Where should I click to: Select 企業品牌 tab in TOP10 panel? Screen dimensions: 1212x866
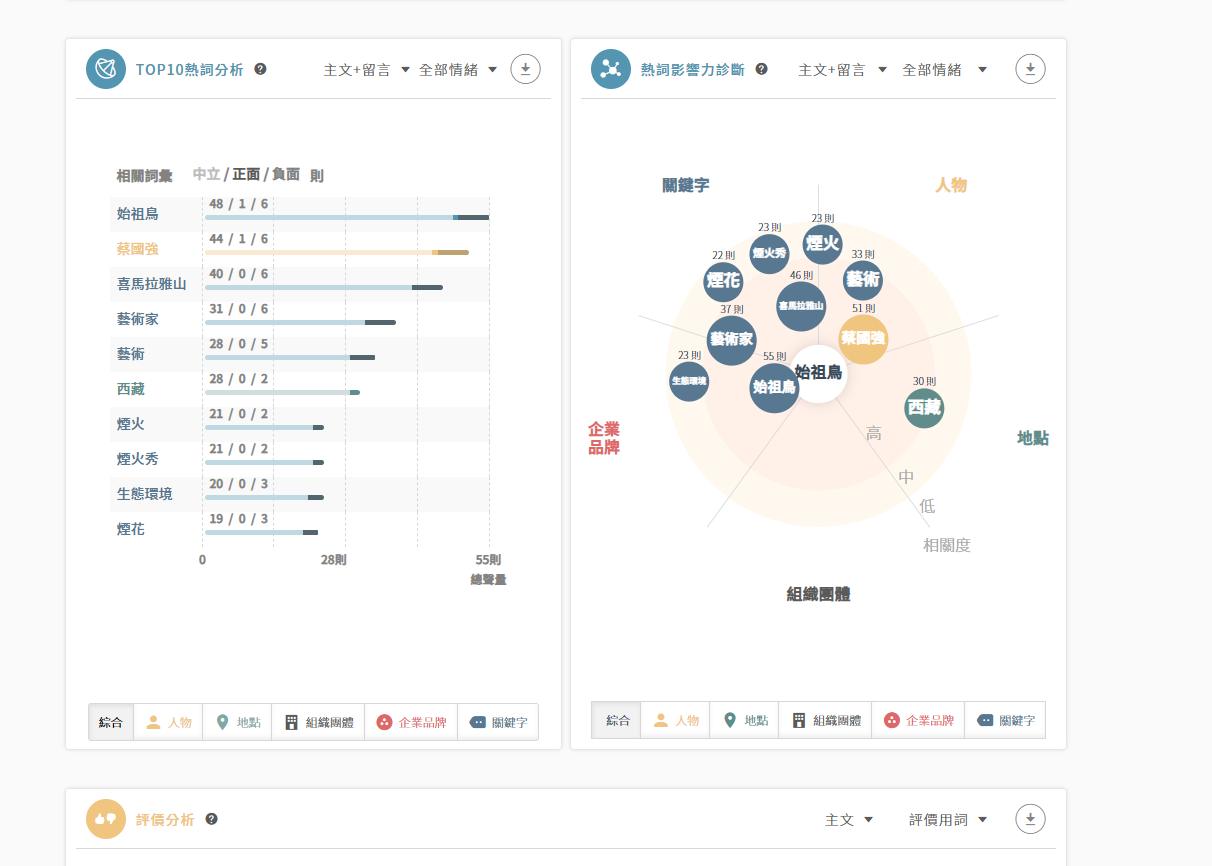(410, 722)
